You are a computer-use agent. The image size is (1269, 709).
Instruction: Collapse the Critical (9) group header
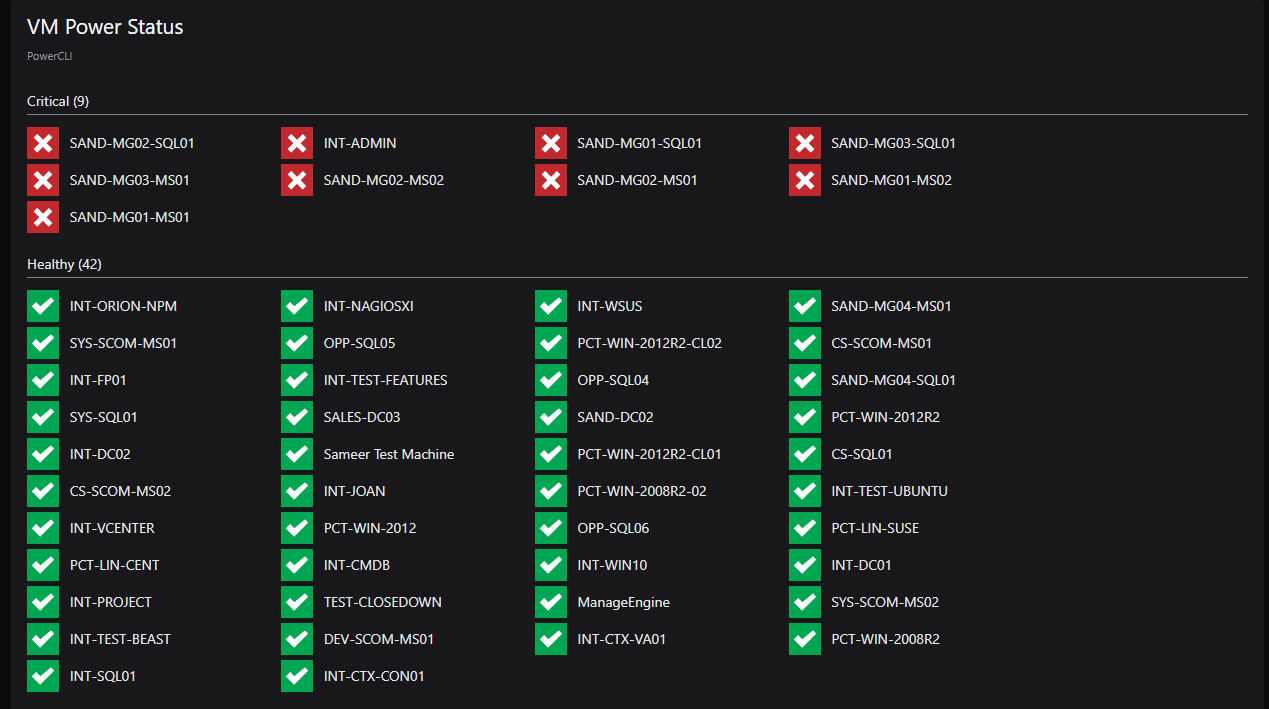(58, 101)
